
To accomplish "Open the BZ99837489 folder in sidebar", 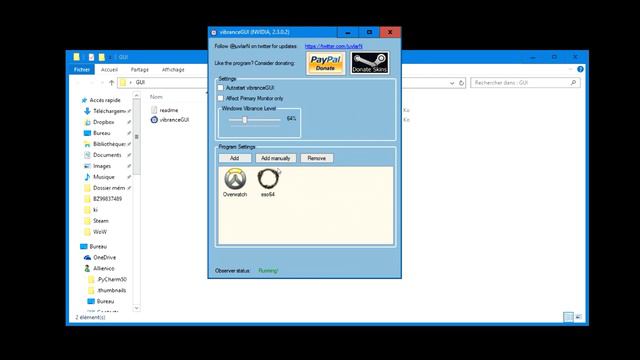I will tap(103, 199).
